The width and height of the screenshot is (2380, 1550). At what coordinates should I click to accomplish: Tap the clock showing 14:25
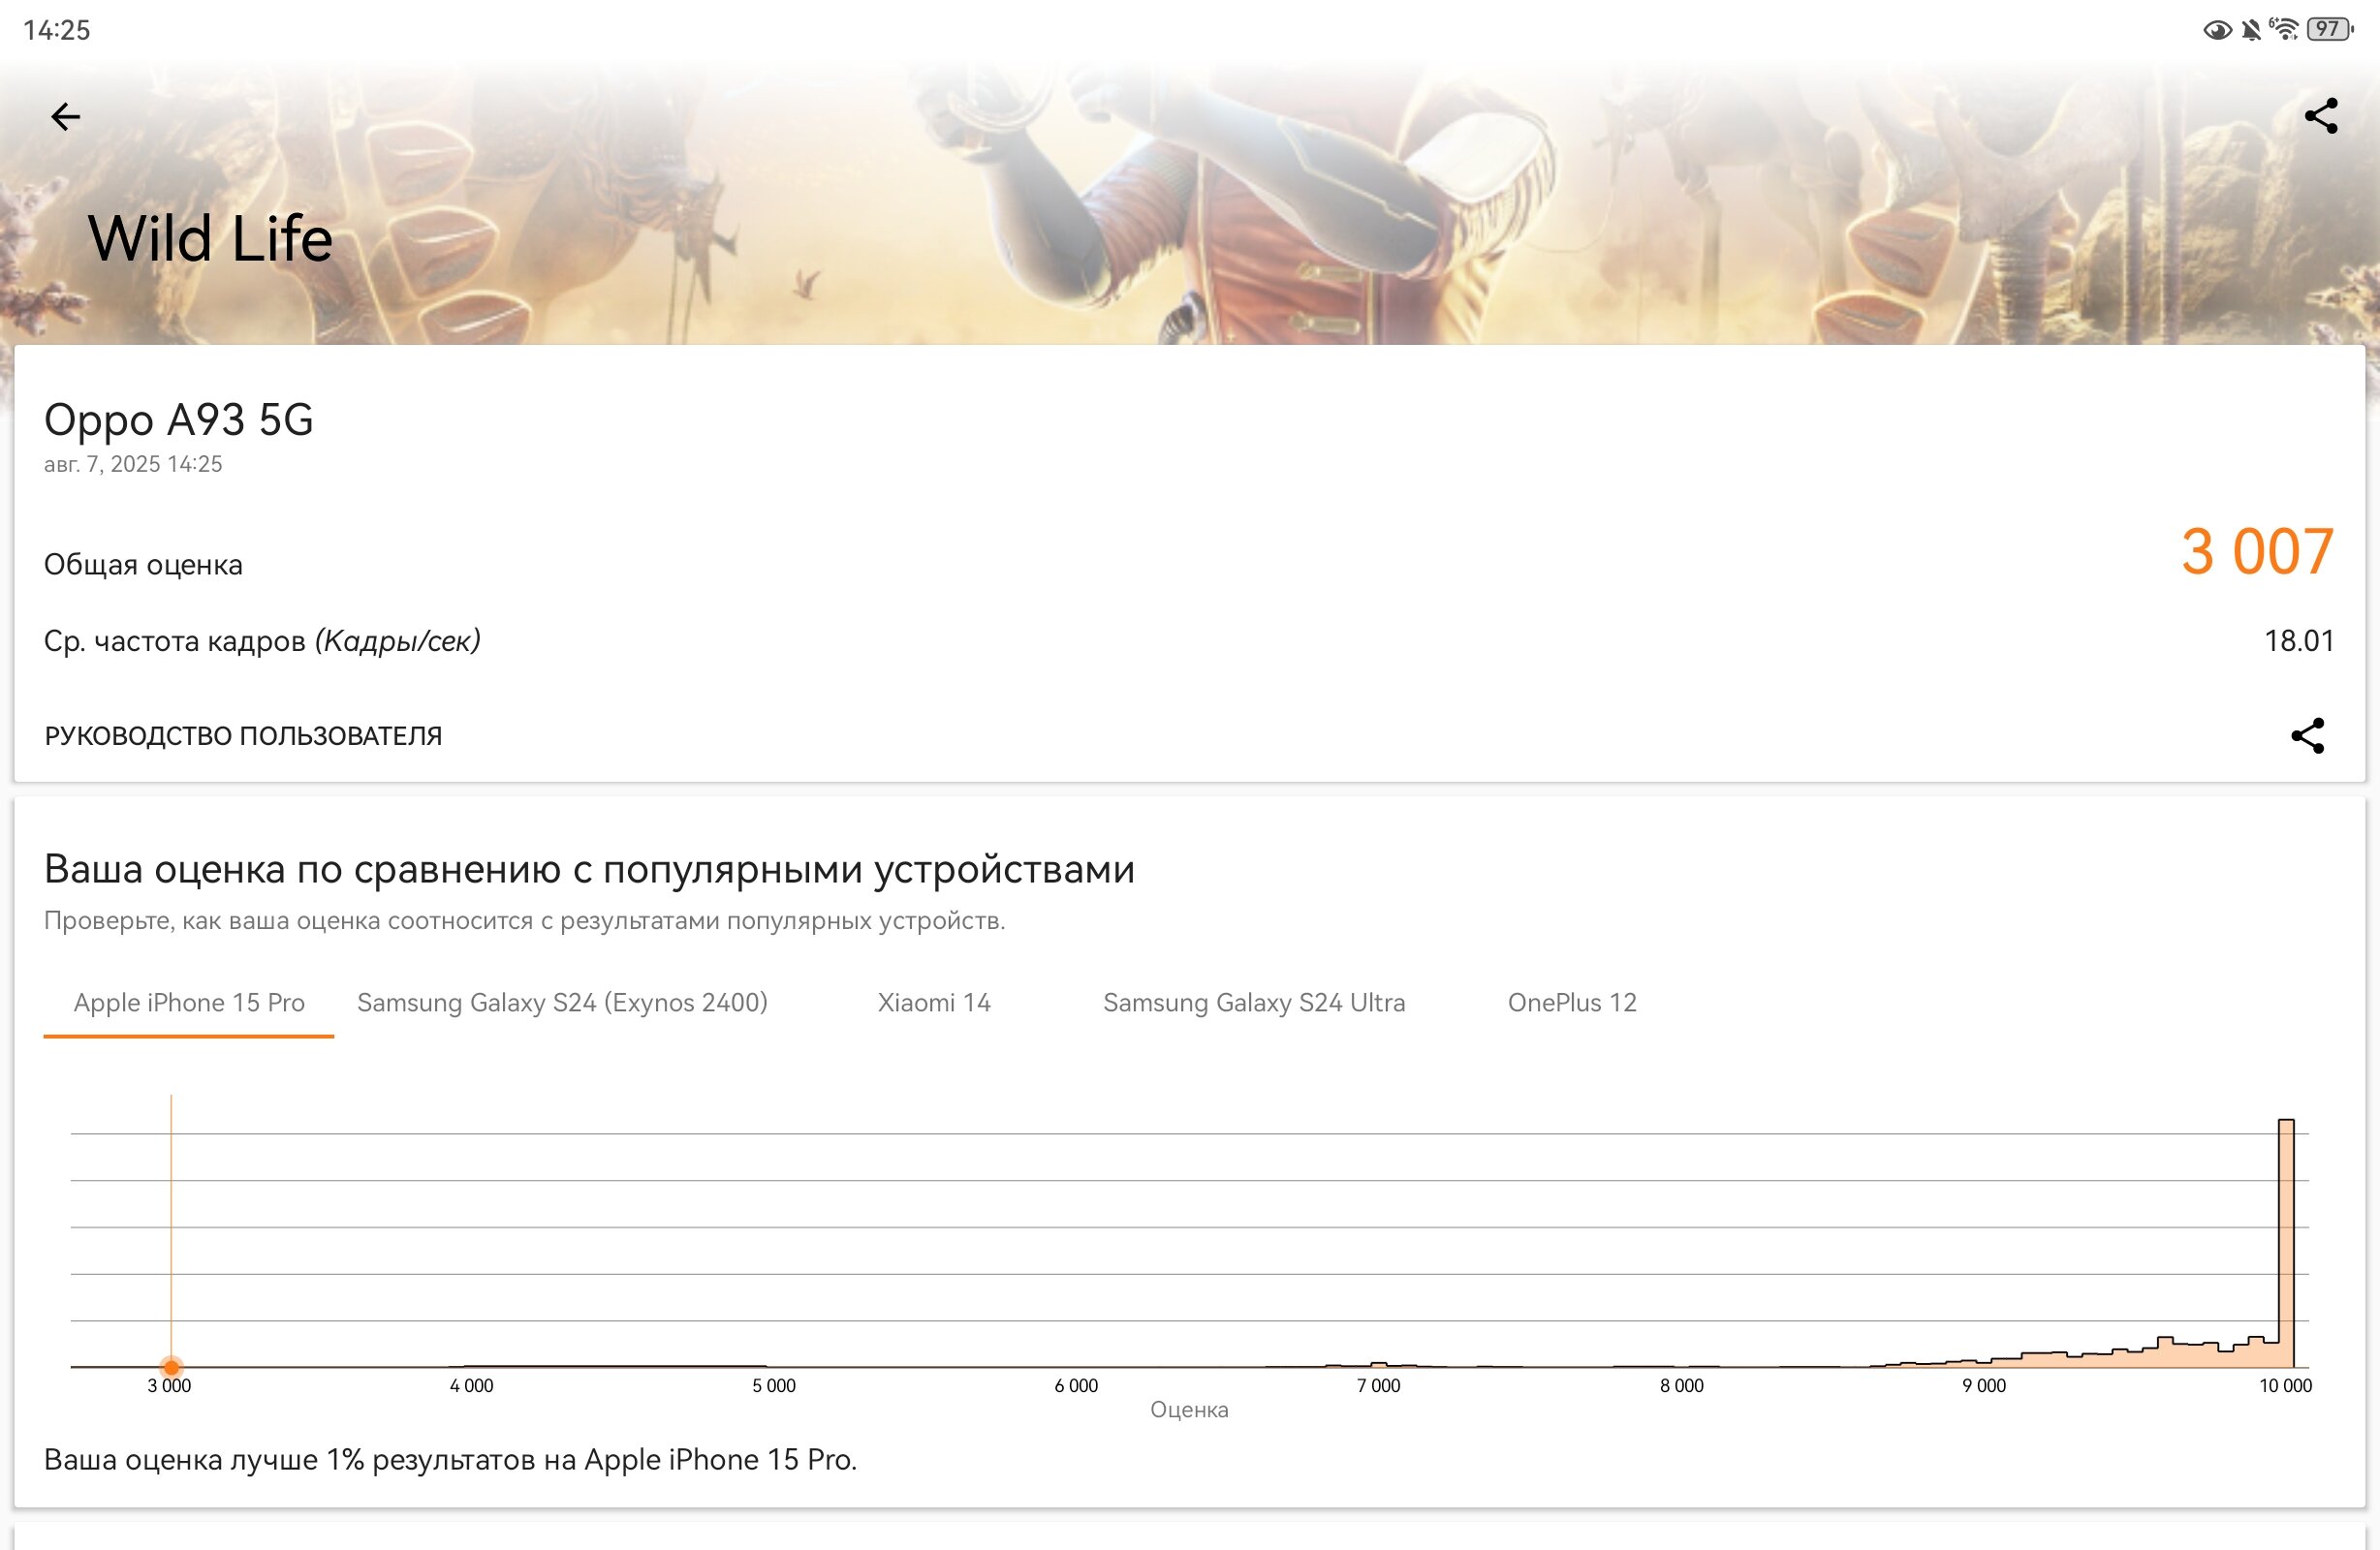pyautogui.click(x=57, y=30)
